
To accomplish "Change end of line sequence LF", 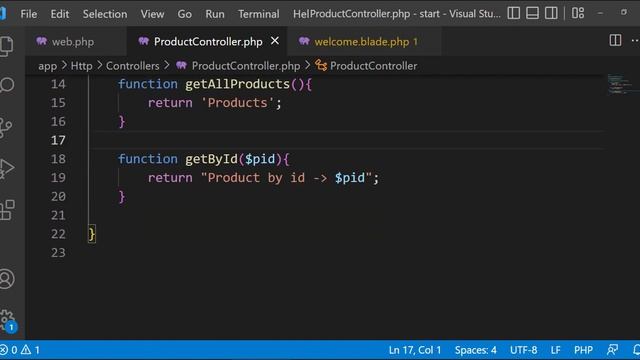I will point(555,350).
